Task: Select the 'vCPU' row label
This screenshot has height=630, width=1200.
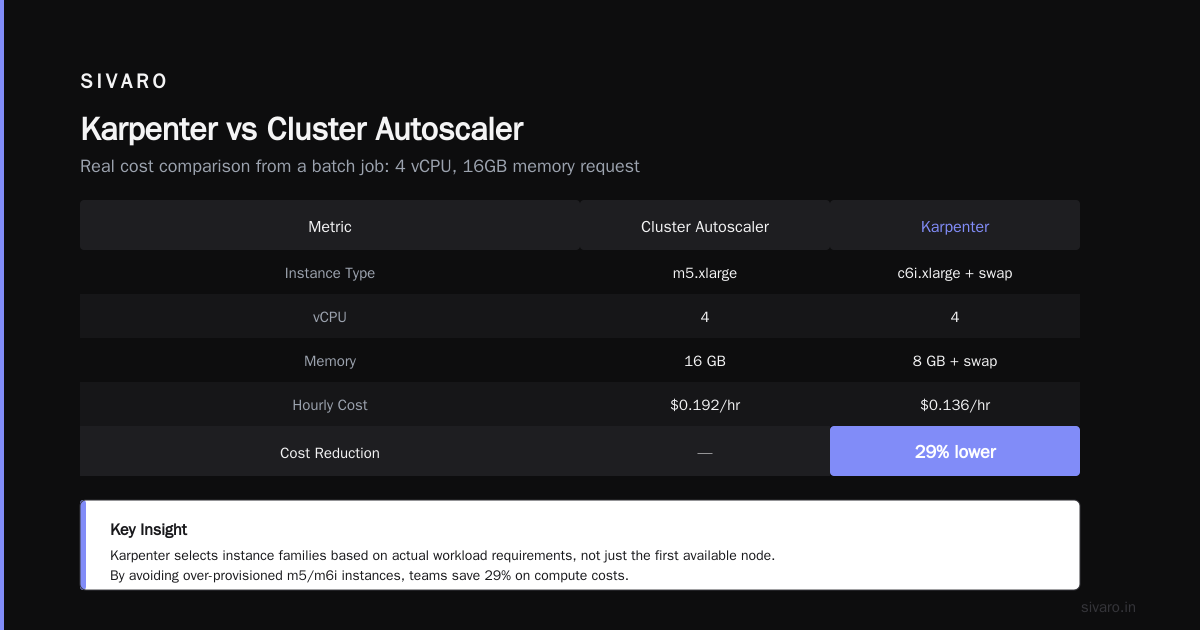Action: click(x=330, y=317)
